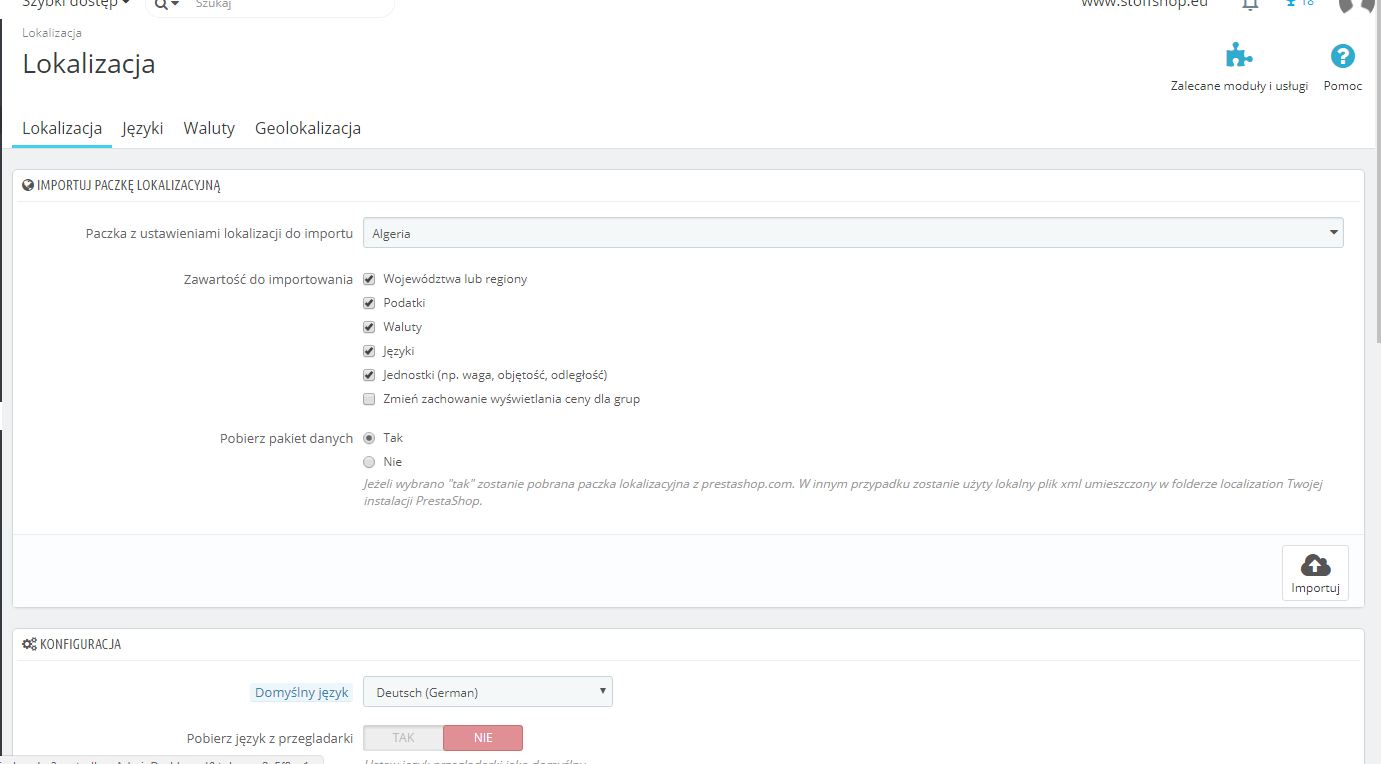Uncheck the Waluty import checkbox

click(x=369, y=327)
